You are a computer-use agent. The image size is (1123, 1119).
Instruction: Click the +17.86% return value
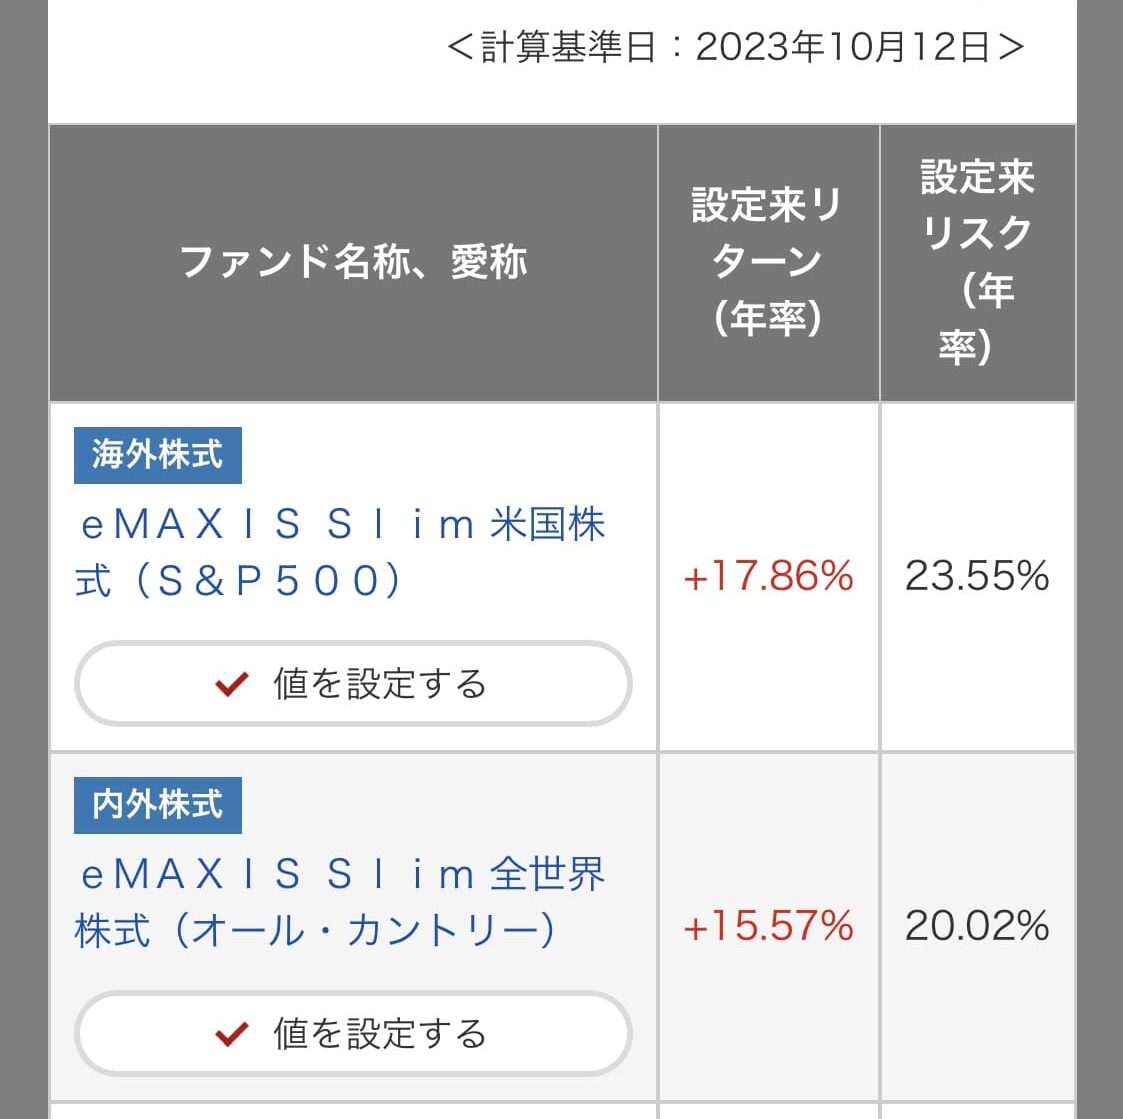(x=768, y=576)
